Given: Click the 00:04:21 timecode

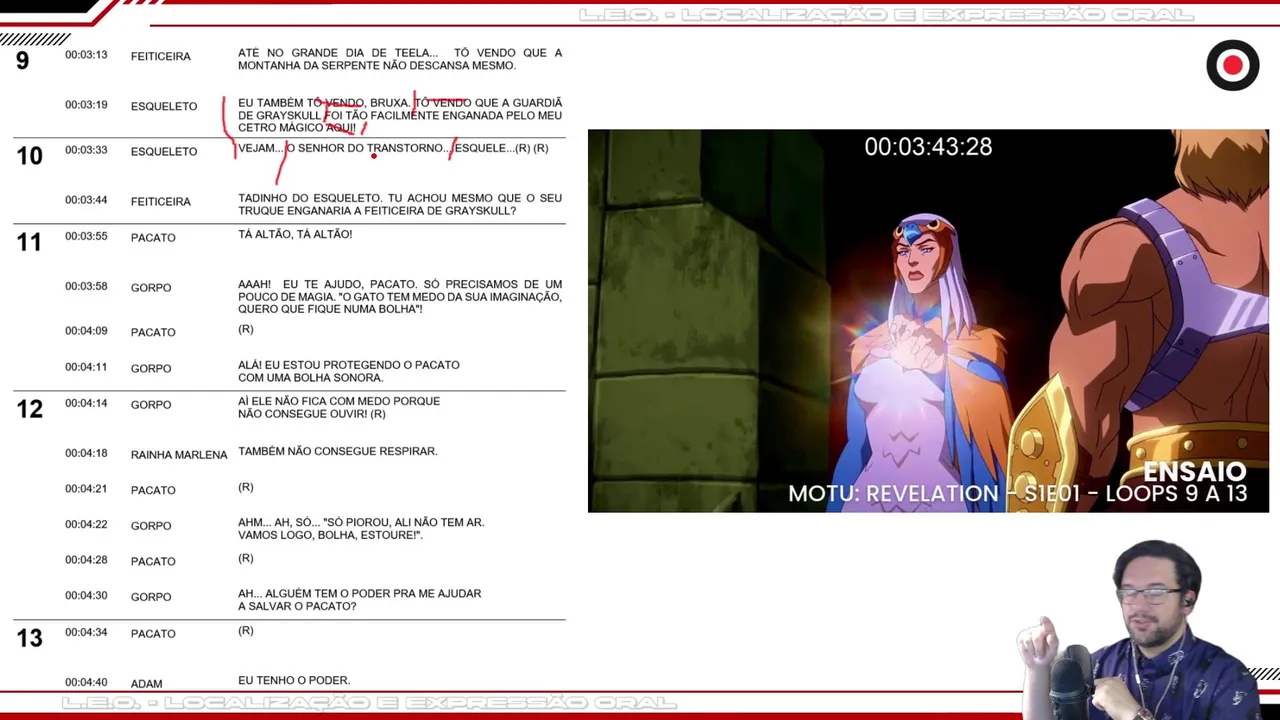Looking at the screenshot, I should pyautogui.click(x=86, y=489).
